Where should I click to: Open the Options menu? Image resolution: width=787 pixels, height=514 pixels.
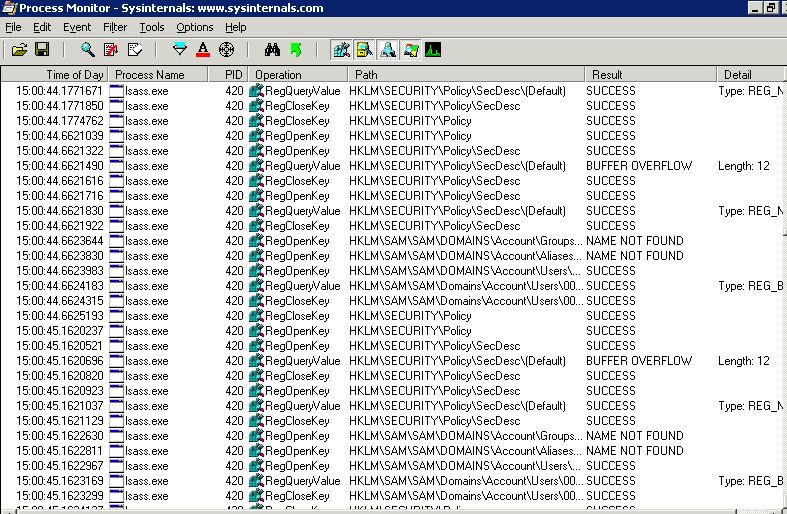click(195, 27)
